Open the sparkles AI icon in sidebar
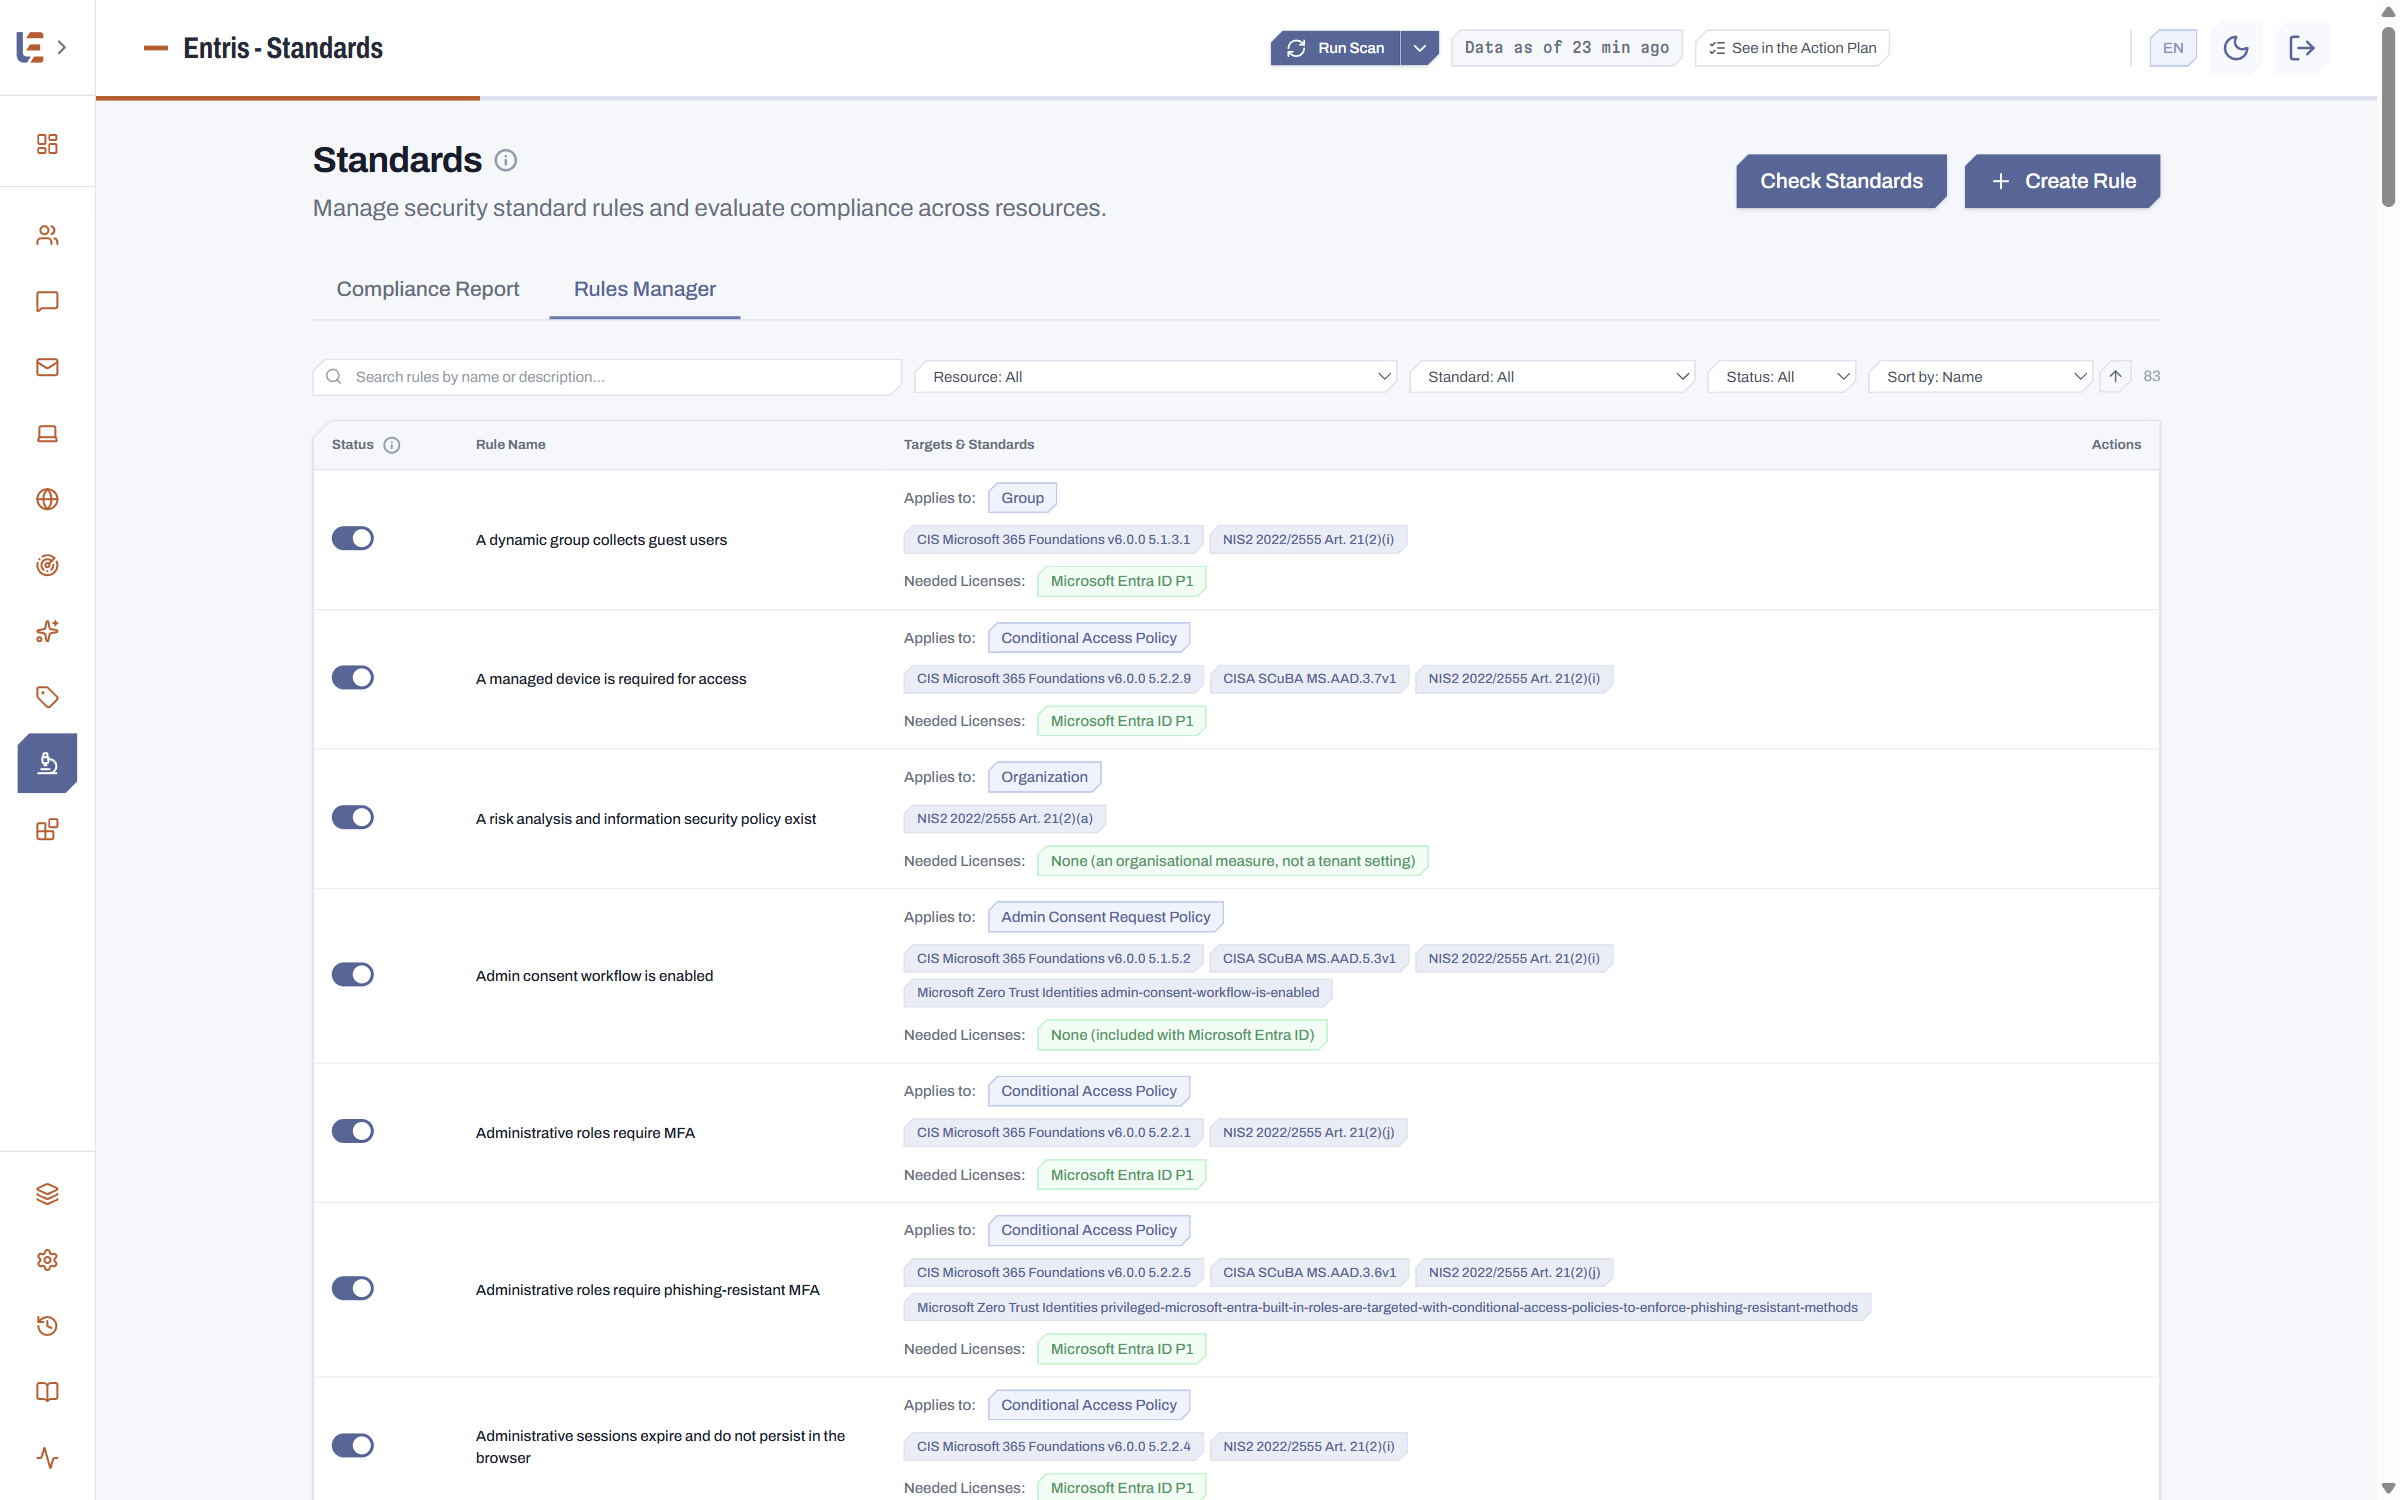This screenshot has width=2400, height=1500. coord(47,631)
